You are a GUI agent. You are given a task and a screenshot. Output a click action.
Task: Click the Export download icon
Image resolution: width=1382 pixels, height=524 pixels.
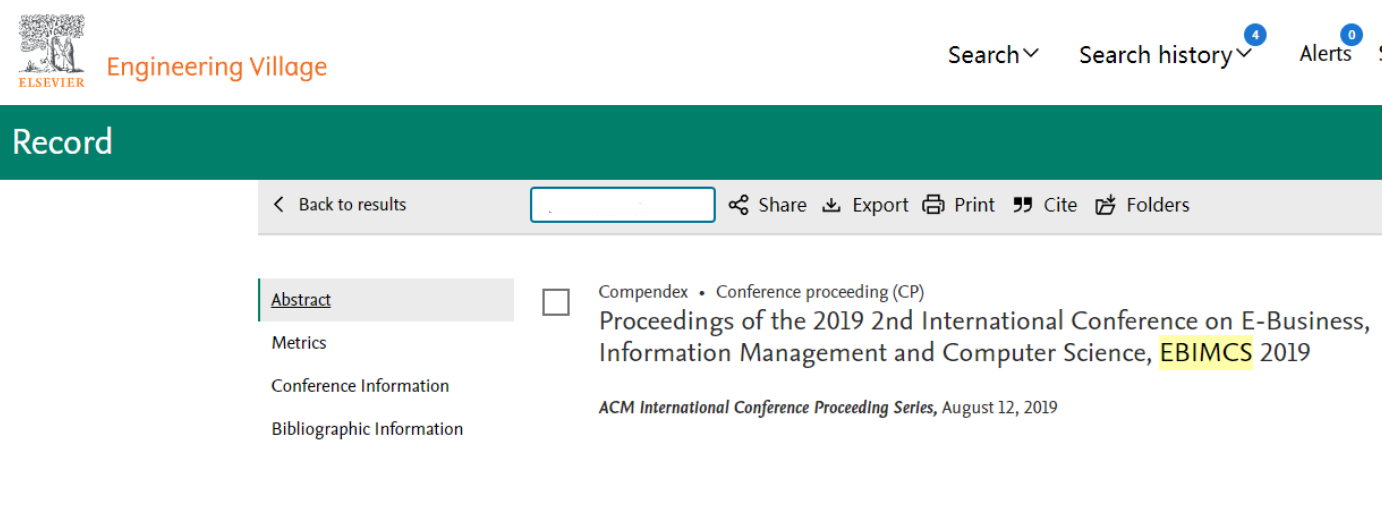pyautogui.click(x=831, y=205)
